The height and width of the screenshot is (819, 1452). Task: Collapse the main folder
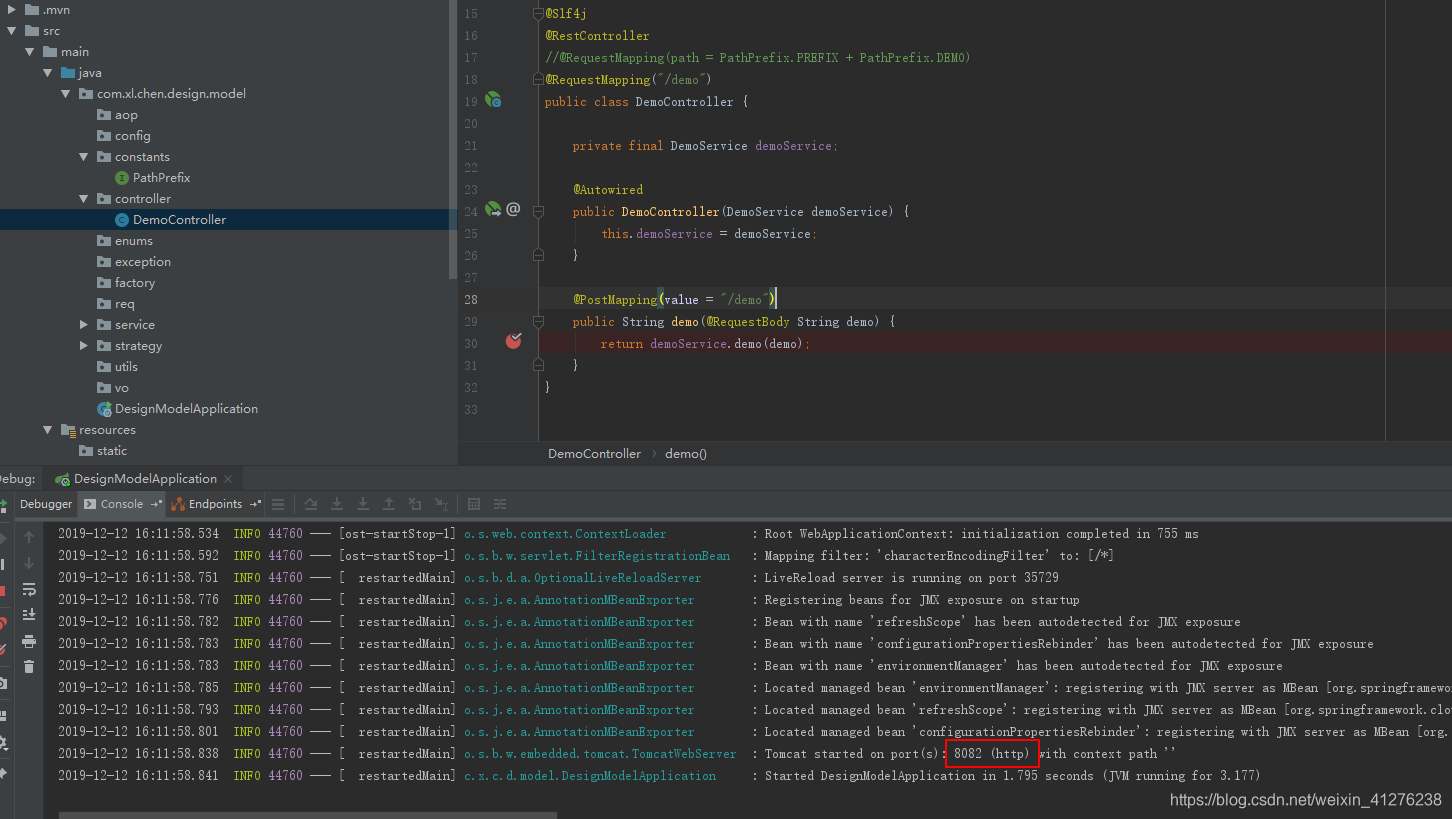(x=30, y=52)
